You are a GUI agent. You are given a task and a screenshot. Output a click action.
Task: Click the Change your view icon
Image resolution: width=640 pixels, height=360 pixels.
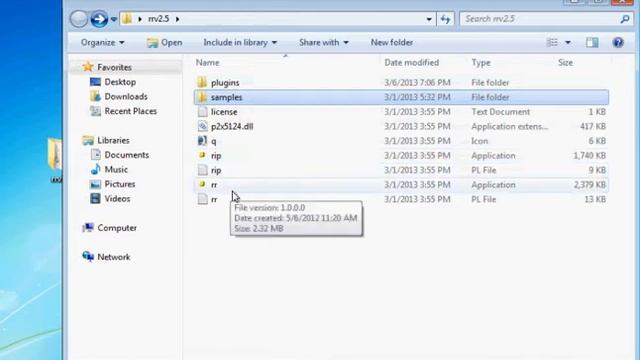tap(552, 42)
